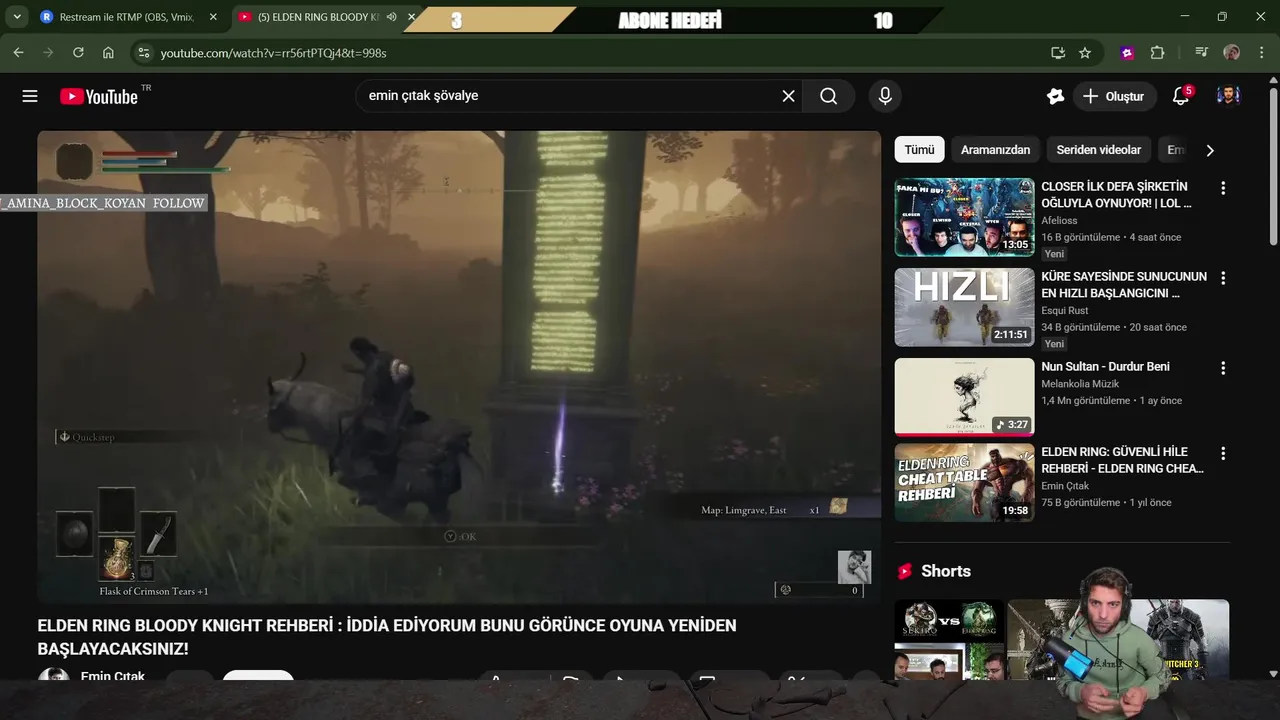This screenshot has height=720, width=1280.
Task: Go back with the browser back arrow
Action: tap(18, 52)
